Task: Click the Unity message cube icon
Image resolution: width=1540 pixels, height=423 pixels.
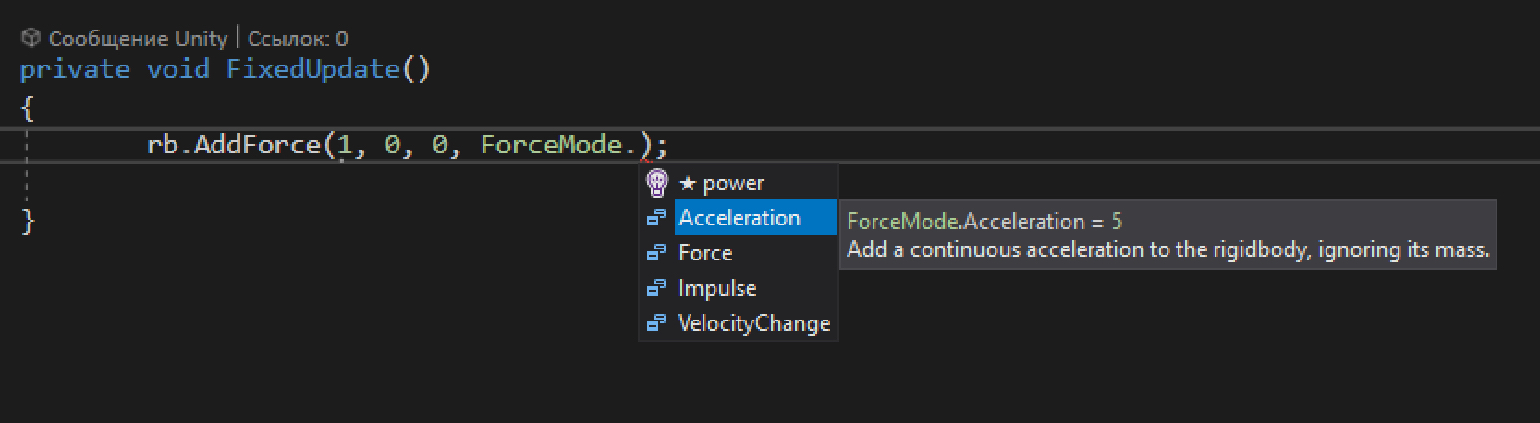Action: coord(31,39)
